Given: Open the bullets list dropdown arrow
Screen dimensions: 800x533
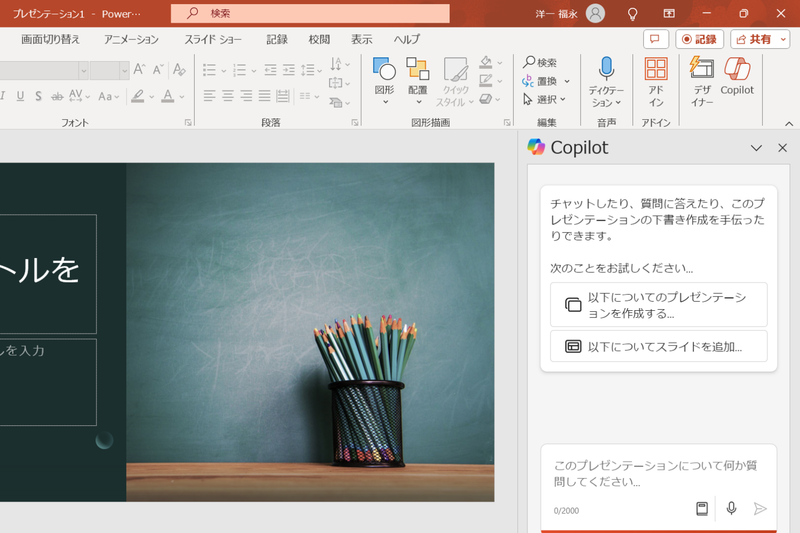Looking at the screenshot, I should tap(223, 70).
